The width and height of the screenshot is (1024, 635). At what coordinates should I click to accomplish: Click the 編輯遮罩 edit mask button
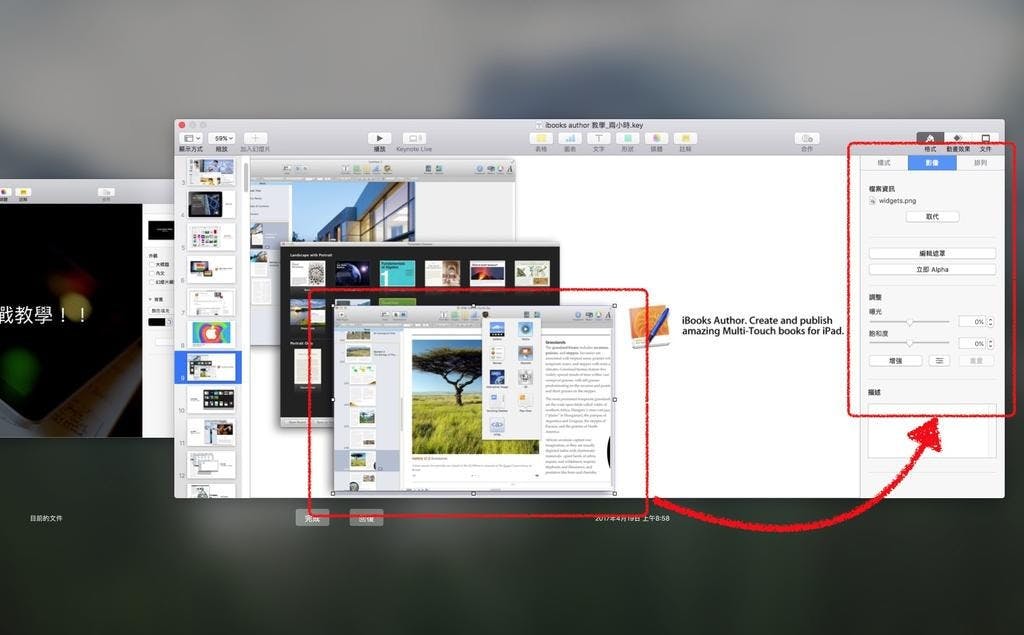[x=932, y=253]
